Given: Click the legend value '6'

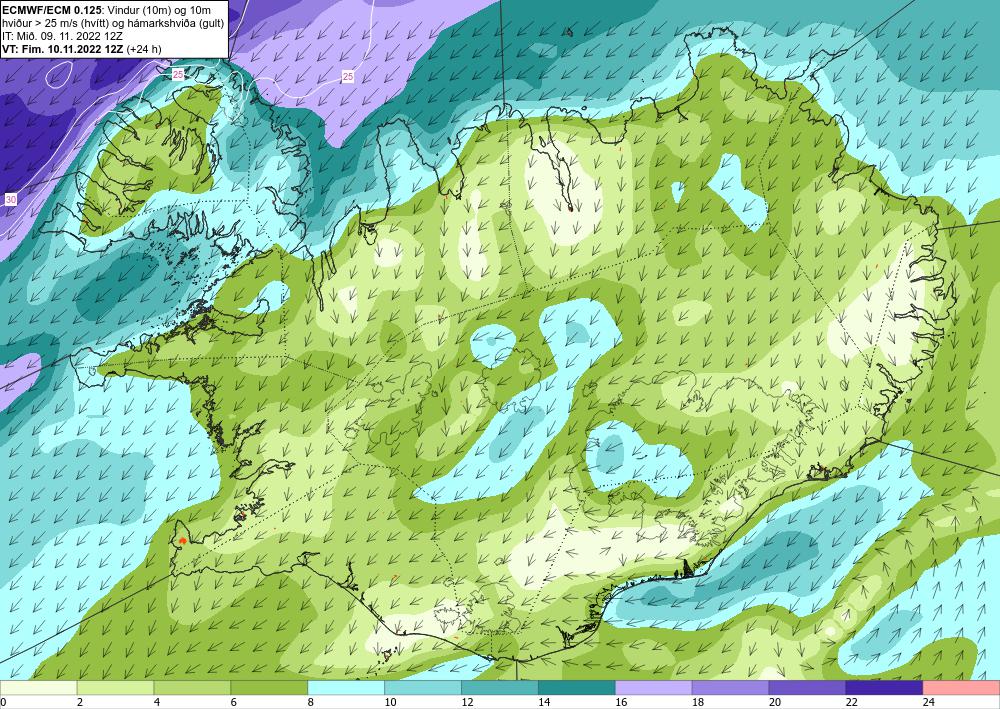Looking at the screenshot, I should (x=233, y=702).
